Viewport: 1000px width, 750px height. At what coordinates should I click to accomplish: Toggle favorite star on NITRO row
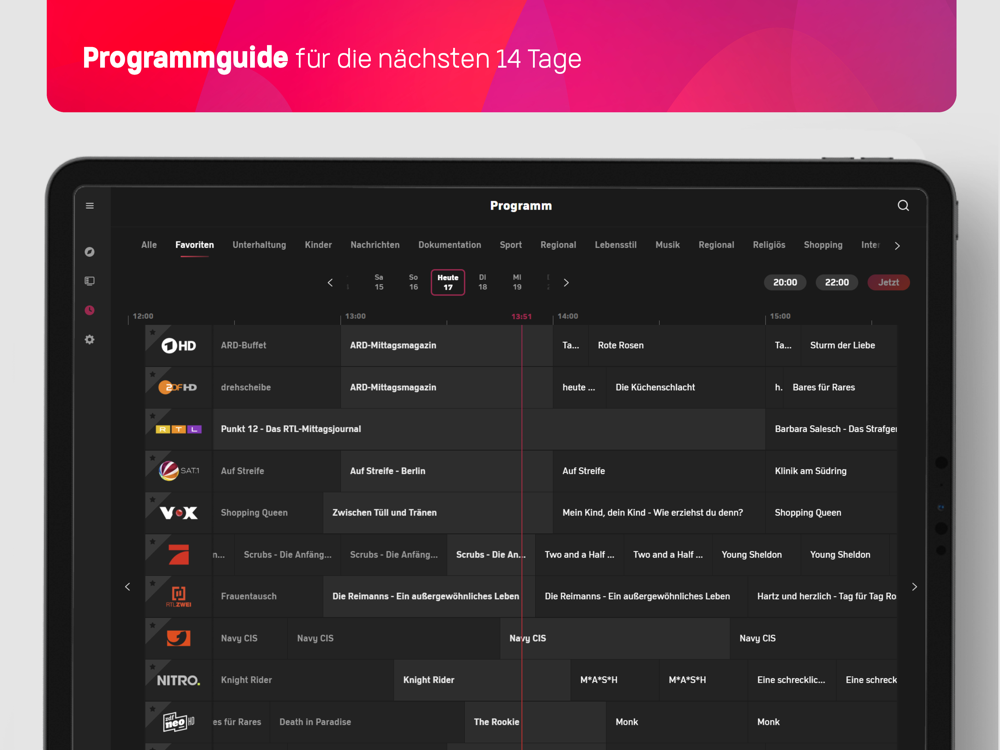(x=152, y=668)
